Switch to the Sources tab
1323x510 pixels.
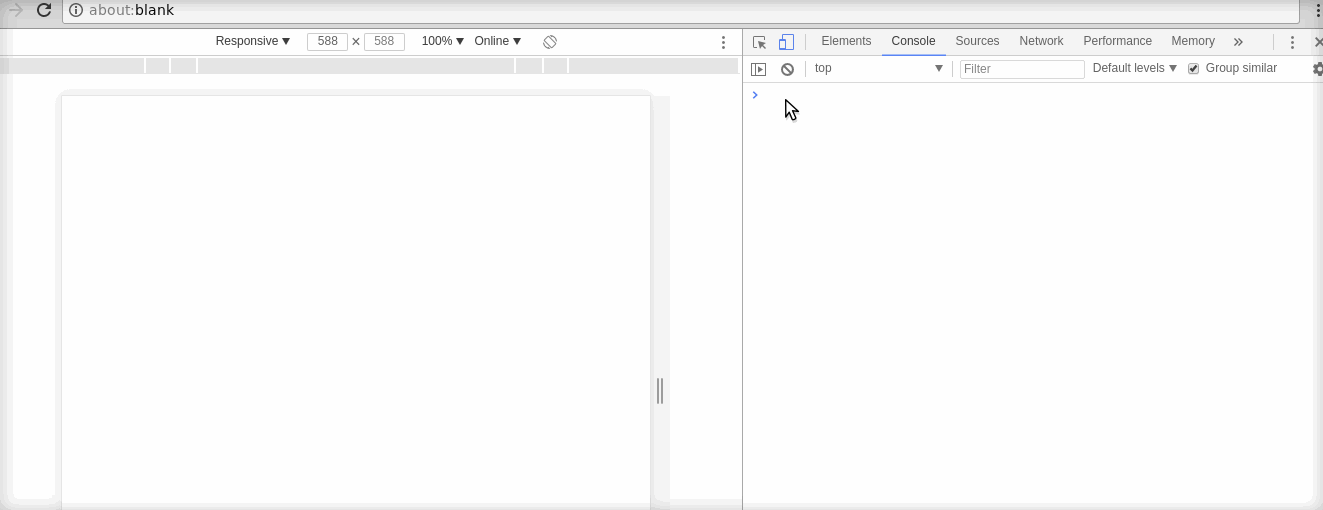pyautogui.click(x=977, y=41)
